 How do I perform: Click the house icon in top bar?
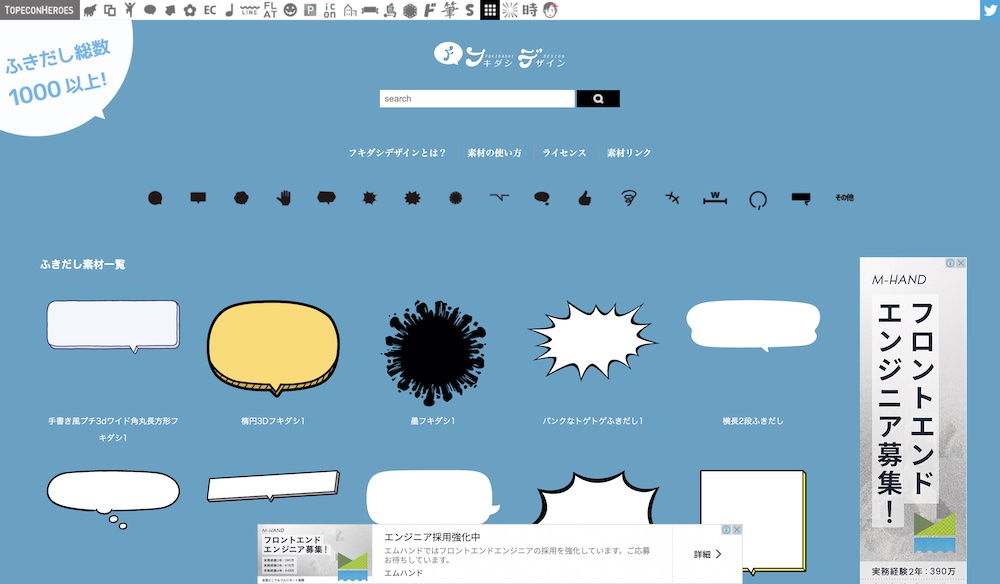click(349, 10)
